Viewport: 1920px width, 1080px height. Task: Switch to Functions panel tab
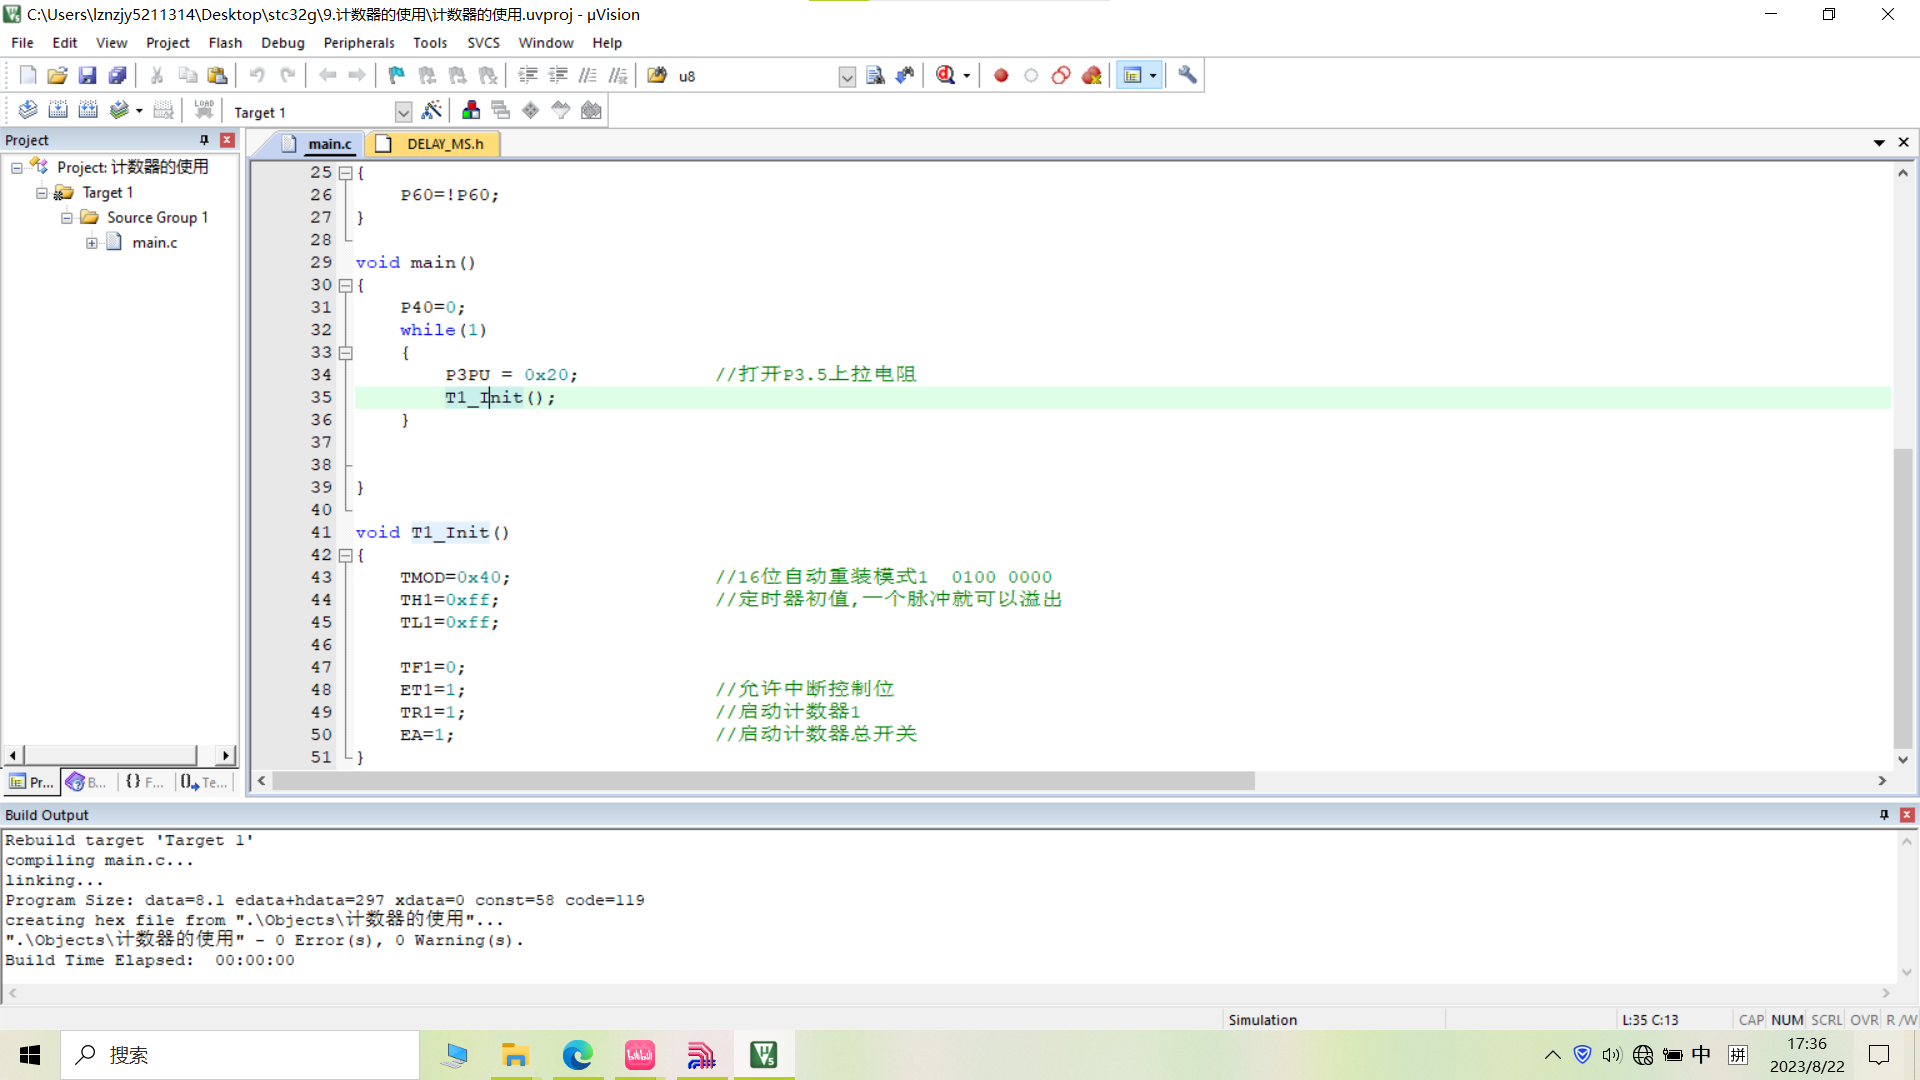pyautogui.click(x=145, y=782)
